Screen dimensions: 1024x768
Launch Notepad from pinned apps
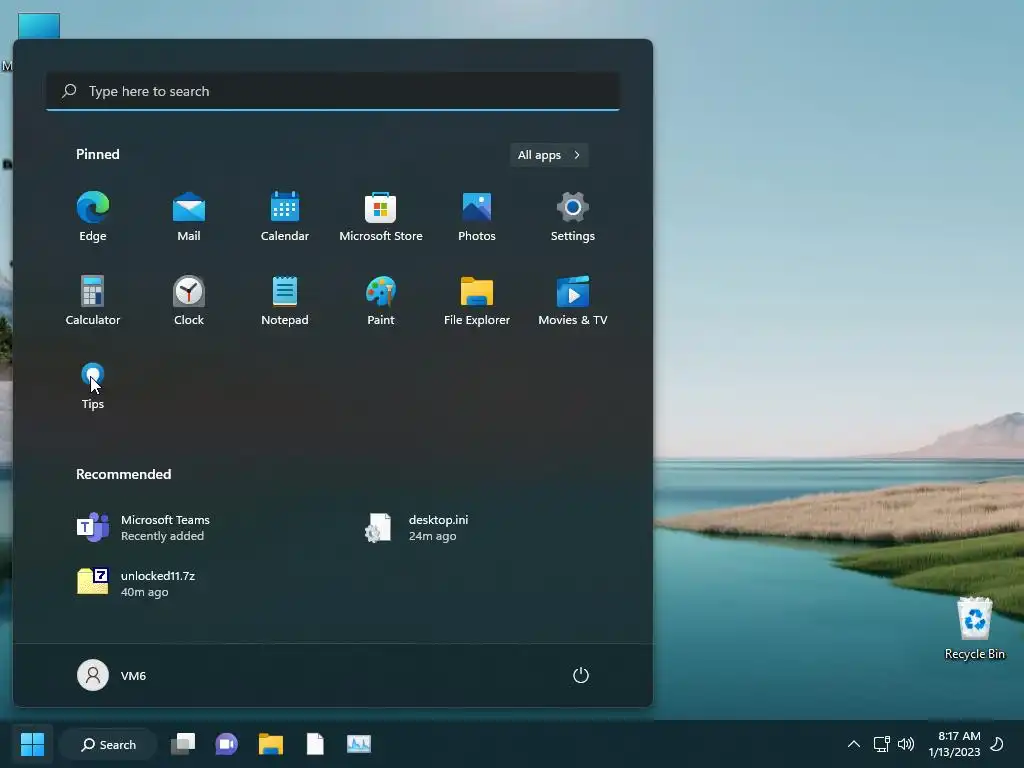coord(285,300)
